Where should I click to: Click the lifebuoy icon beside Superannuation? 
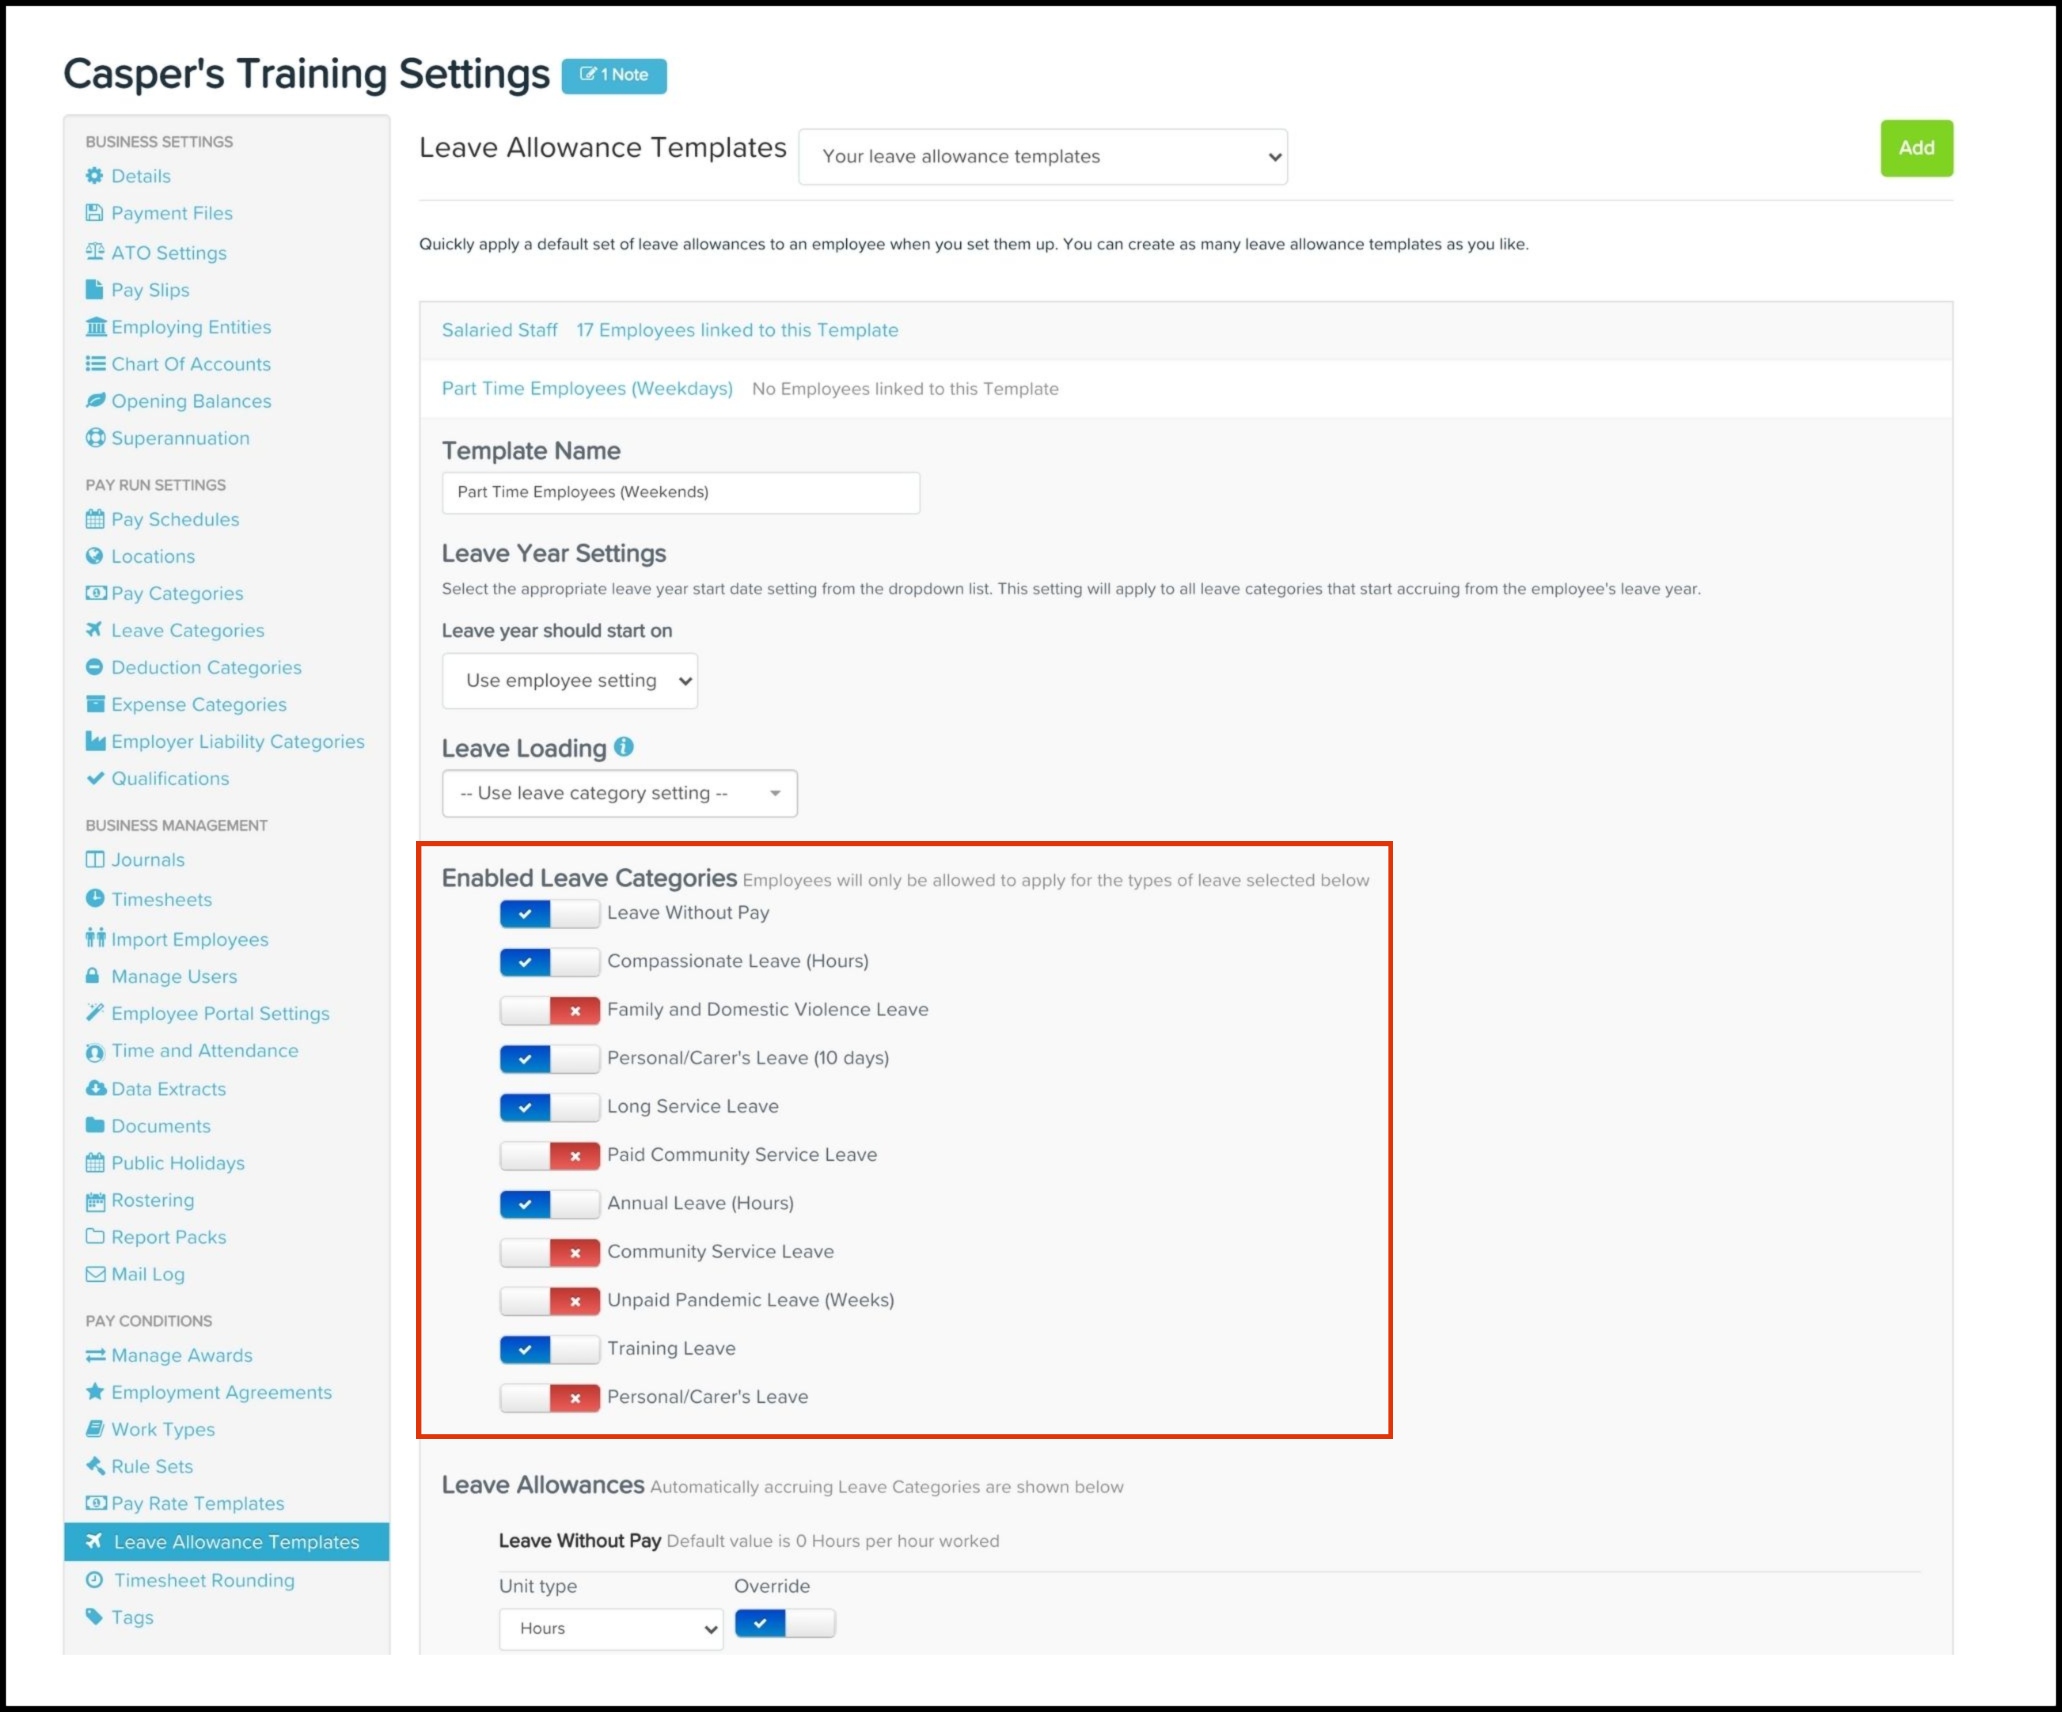tap(94, 438)
